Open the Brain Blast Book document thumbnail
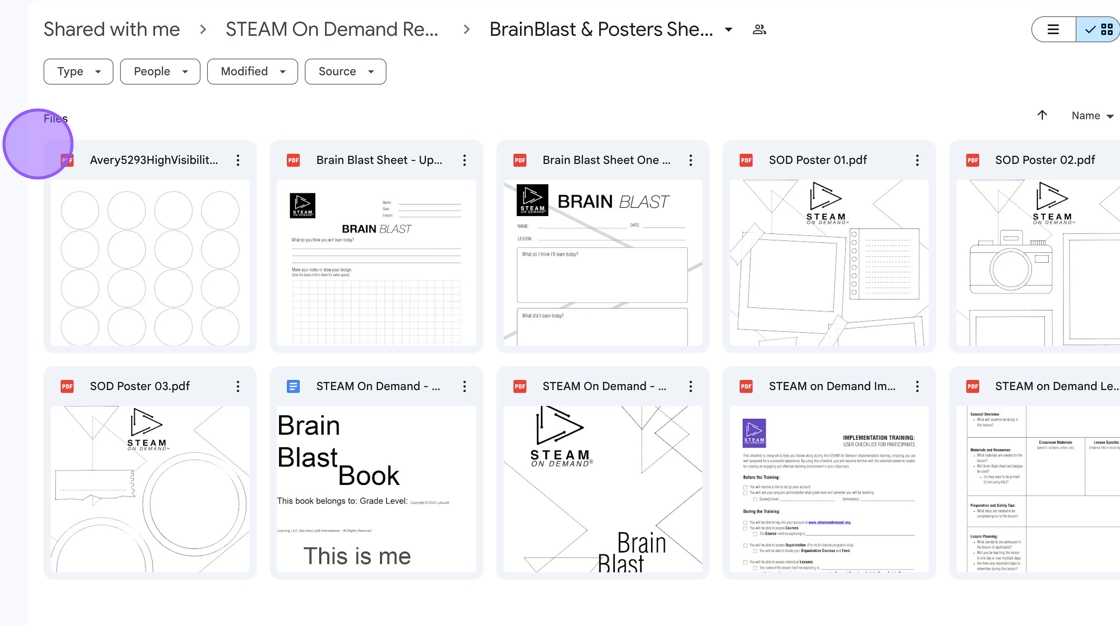 [376, 489]
